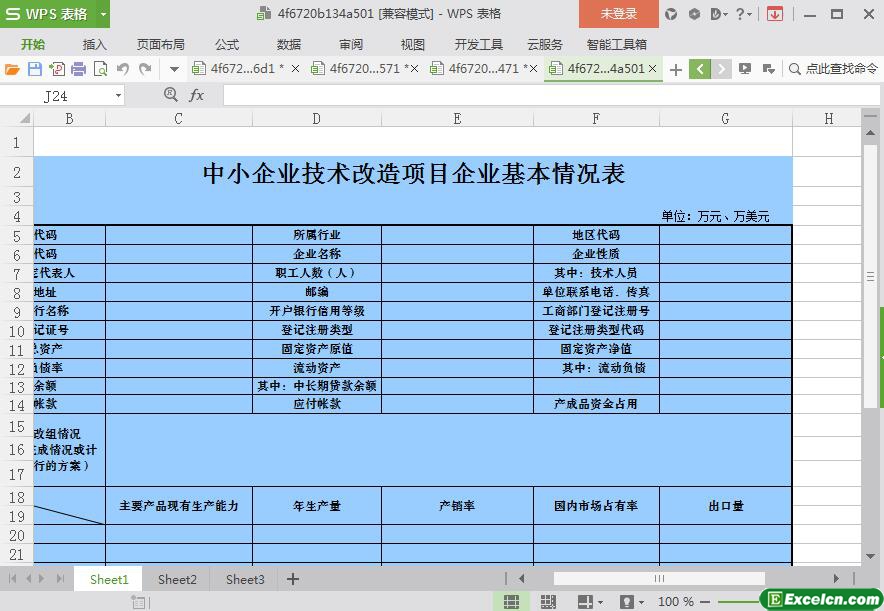Click the horizontal scrollbar thumb
Screen dimensions: 884x611
(659, 578)
